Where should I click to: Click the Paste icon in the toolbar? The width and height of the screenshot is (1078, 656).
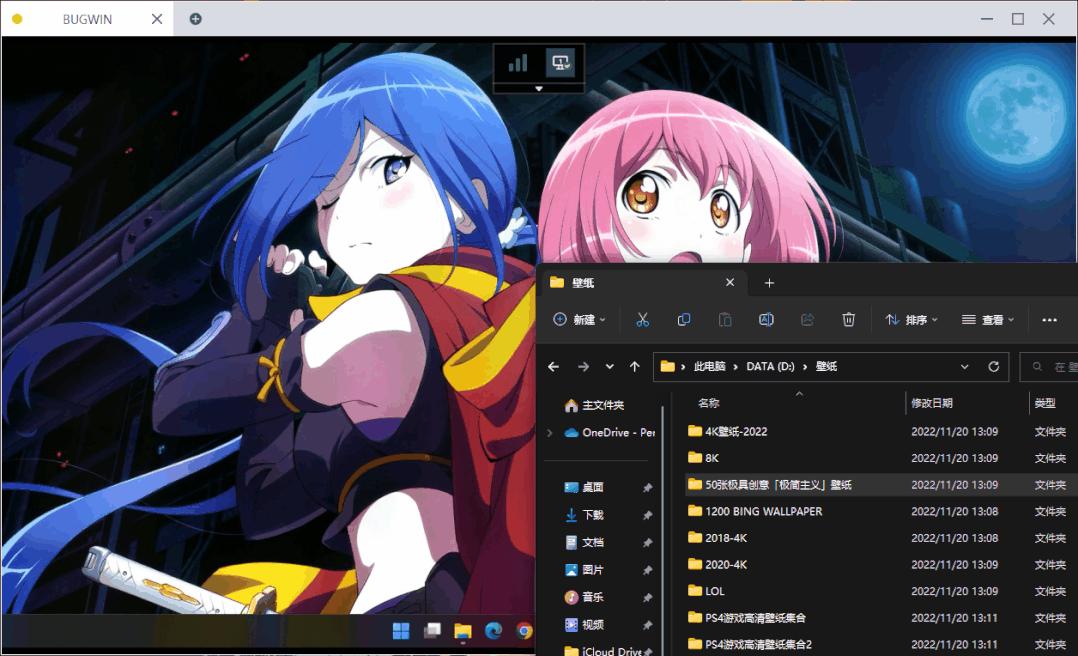click(724, 319)
